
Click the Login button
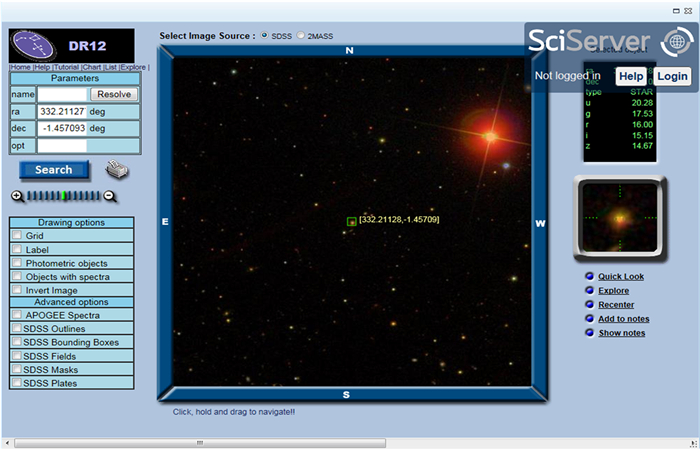point(672,76)
